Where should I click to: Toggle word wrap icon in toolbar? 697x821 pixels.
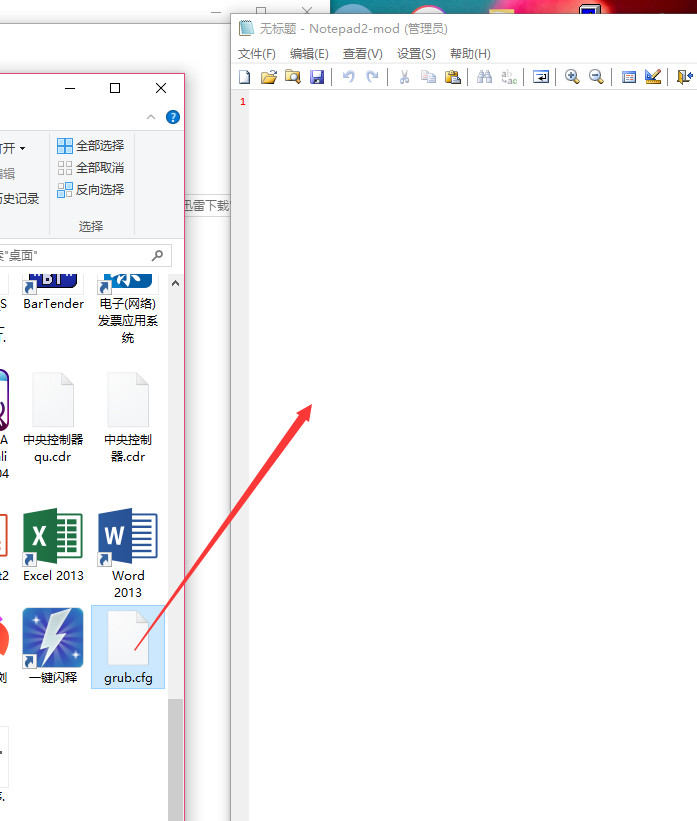click(540, 77)
